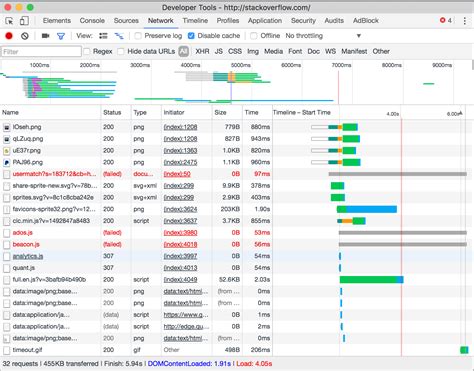Click in the Filter text field

tap(41, 51)
